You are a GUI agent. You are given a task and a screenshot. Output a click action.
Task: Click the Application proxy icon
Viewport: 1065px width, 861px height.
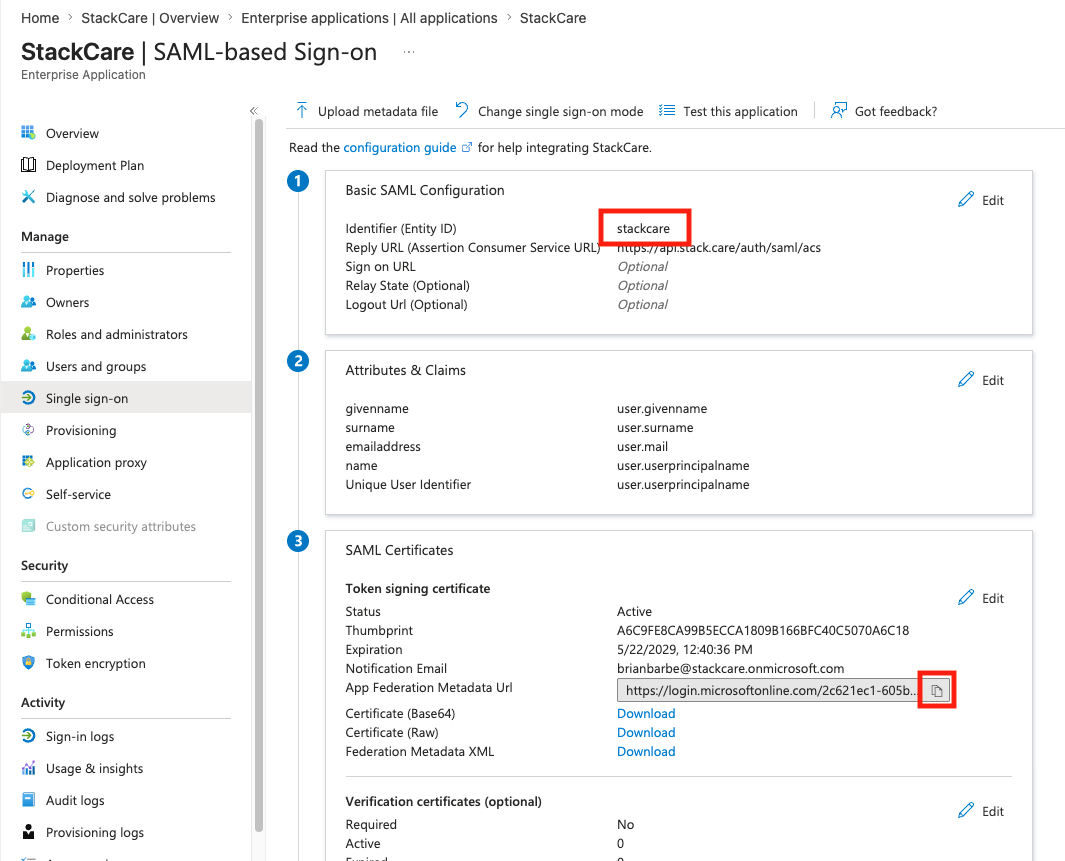[28, 461]
